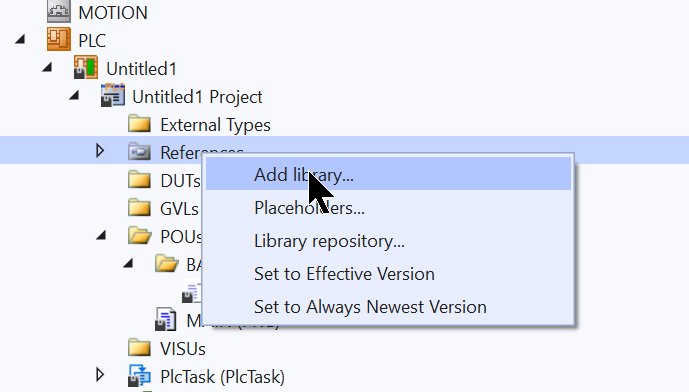Select the PlcTask icon
689x392 pixels.
tap(139, 376)
